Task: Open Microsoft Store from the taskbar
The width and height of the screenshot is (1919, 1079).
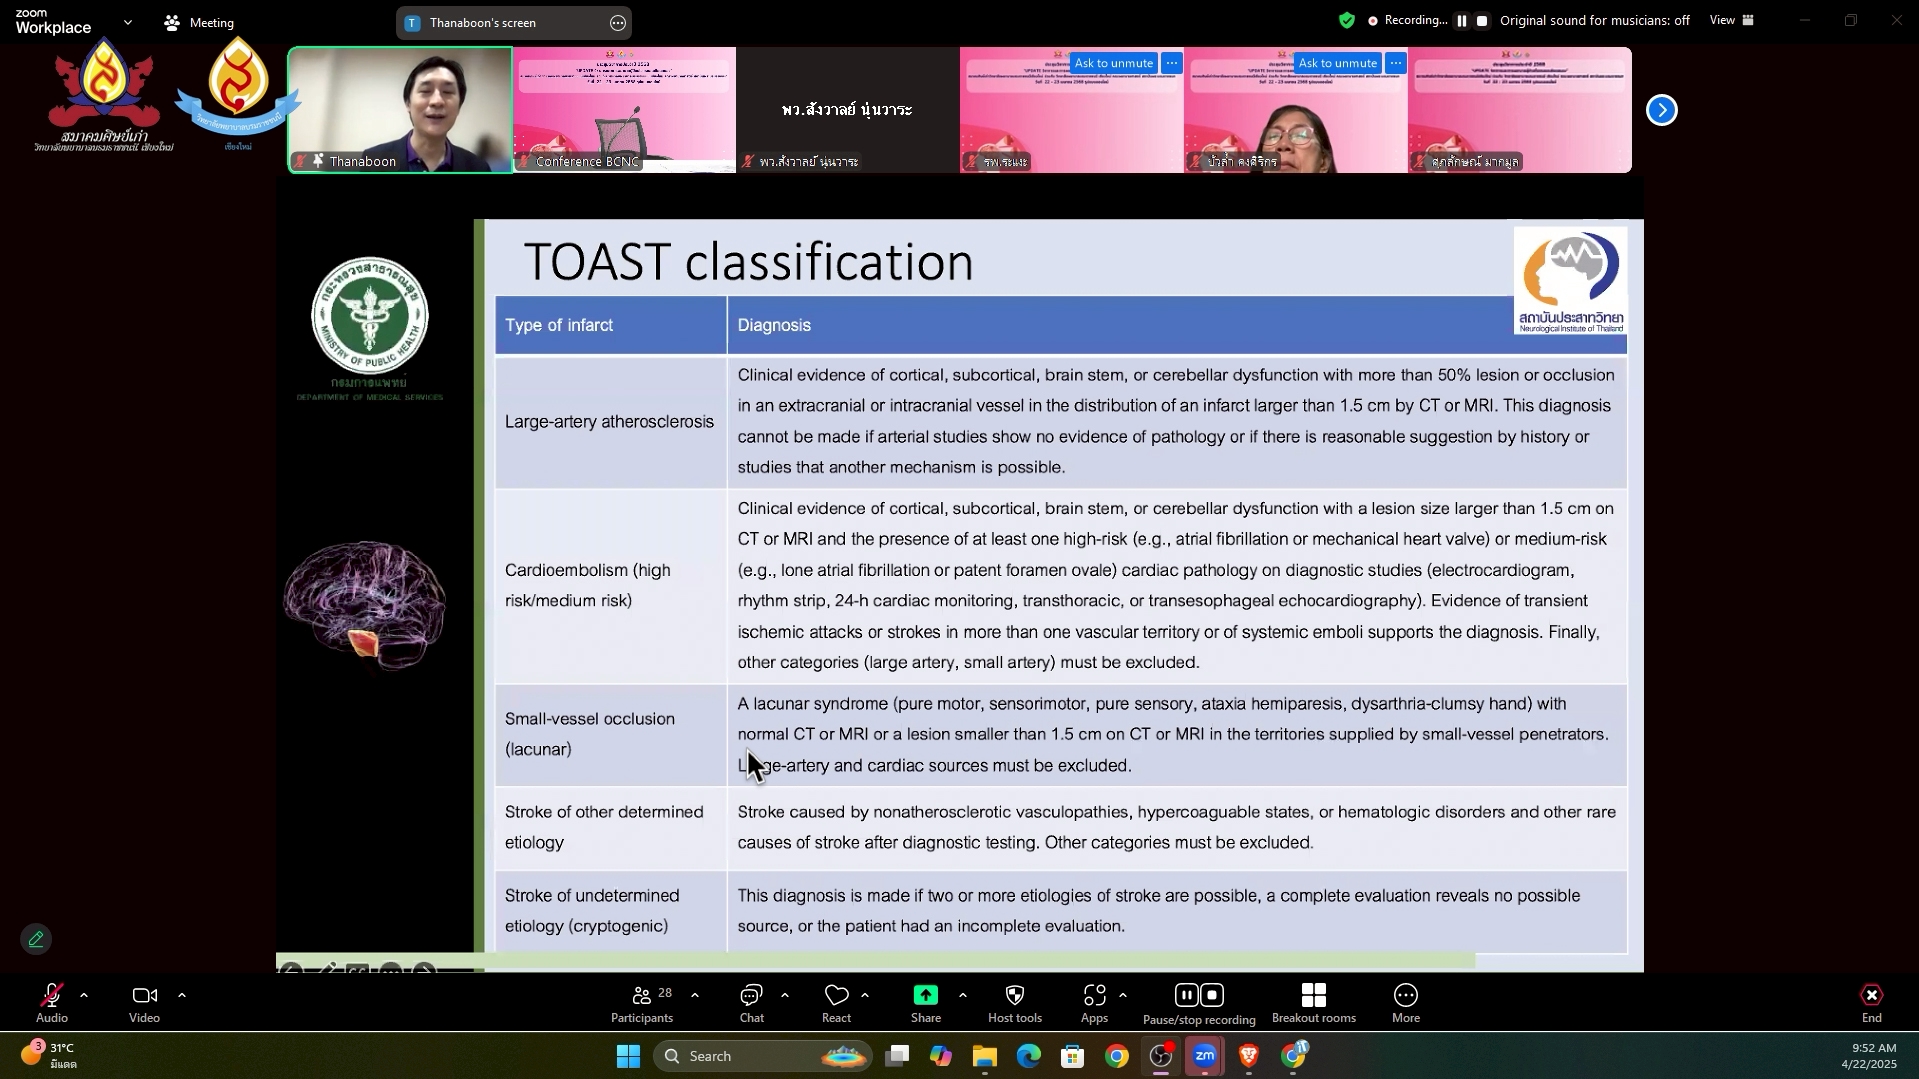Action: click(x=1073, y=1056)
